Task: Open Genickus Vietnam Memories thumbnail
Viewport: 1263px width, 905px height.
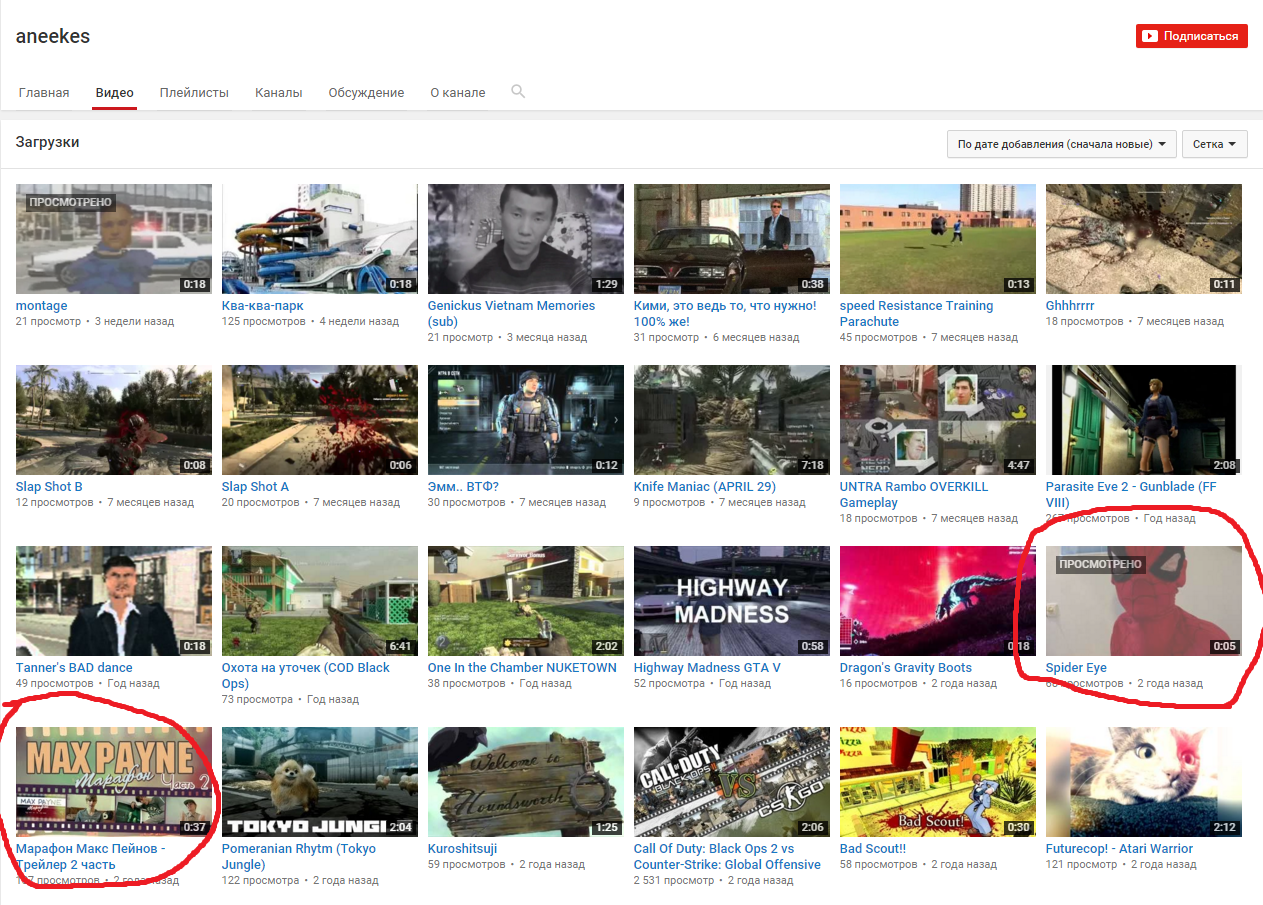Action: click(x=526, y=239)
